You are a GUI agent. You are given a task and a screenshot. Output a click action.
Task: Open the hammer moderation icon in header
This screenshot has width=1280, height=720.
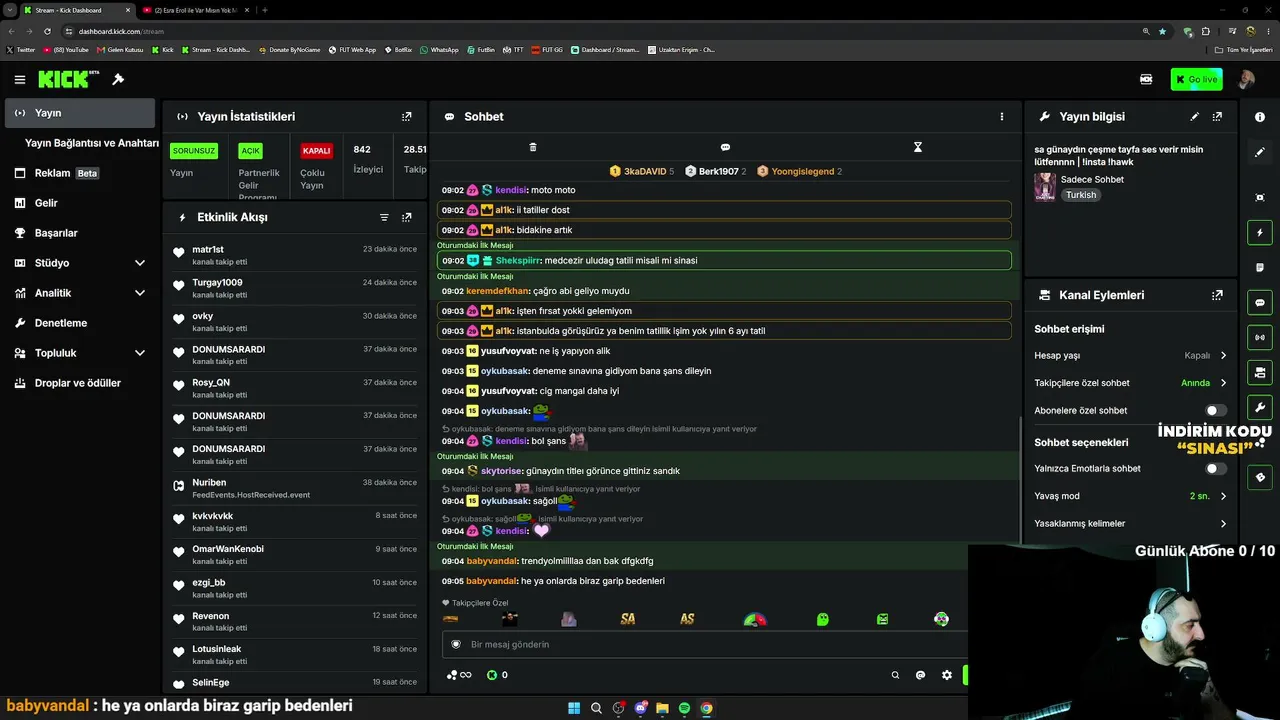pyautogui.click(x=118, y=80)
